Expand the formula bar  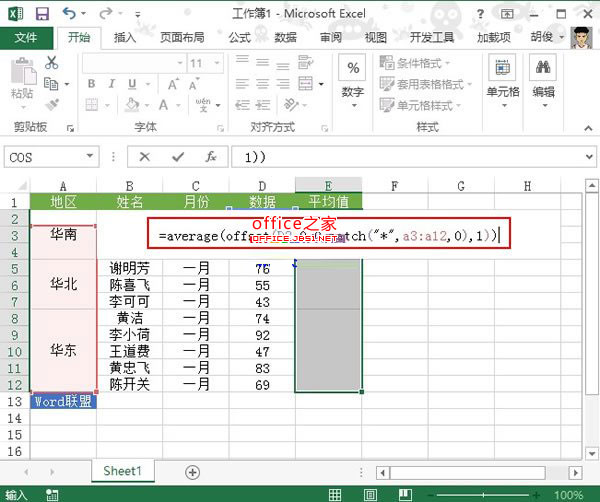[589, 156]
